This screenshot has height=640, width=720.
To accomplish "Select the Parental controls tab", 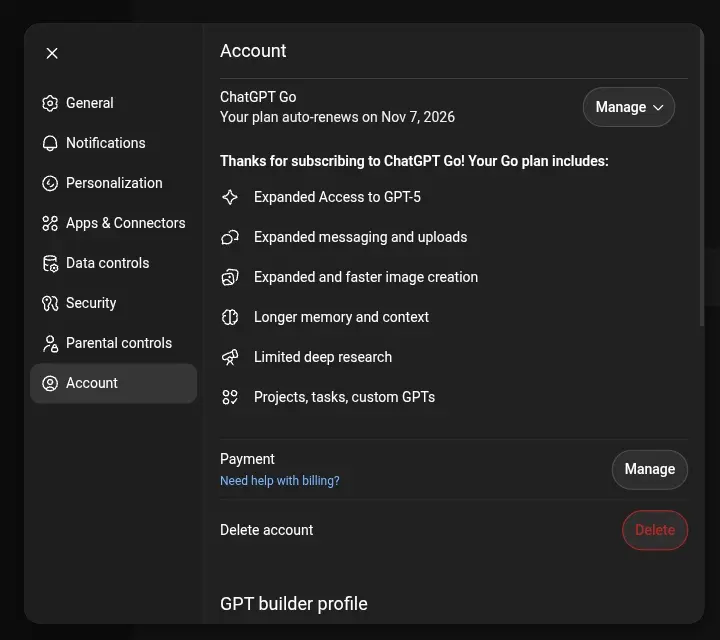I will pyautogui.click(x=113, y=343).
